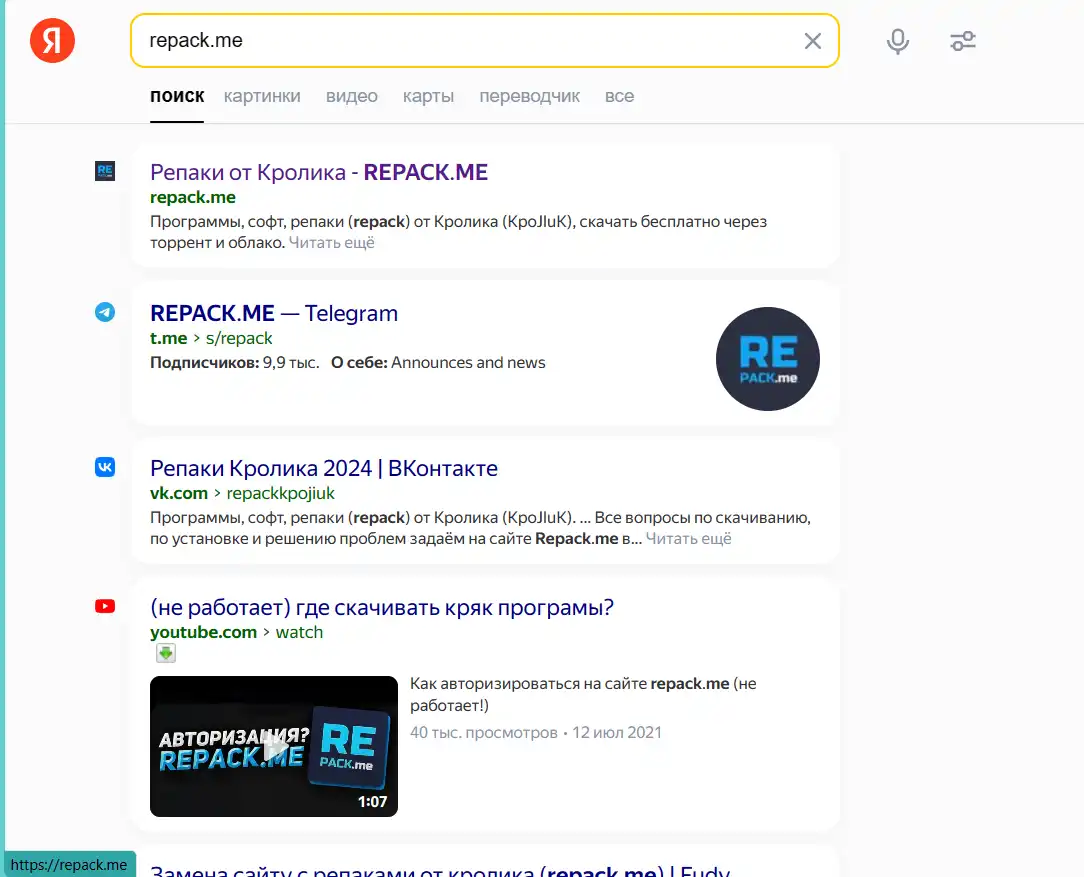1084x877 pixels.
Task: Expand Читать ещё in repack.me snippet
Action: click(332, 243)
